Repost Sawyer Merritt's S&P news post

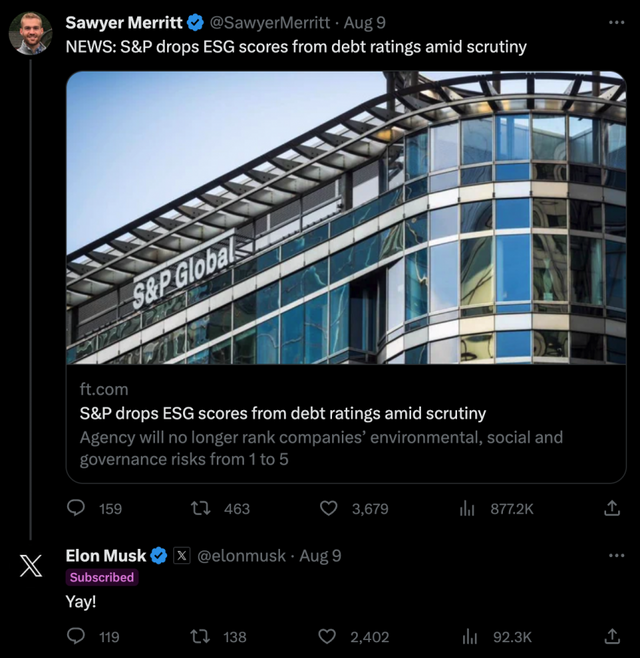click(x=198, y=508)
